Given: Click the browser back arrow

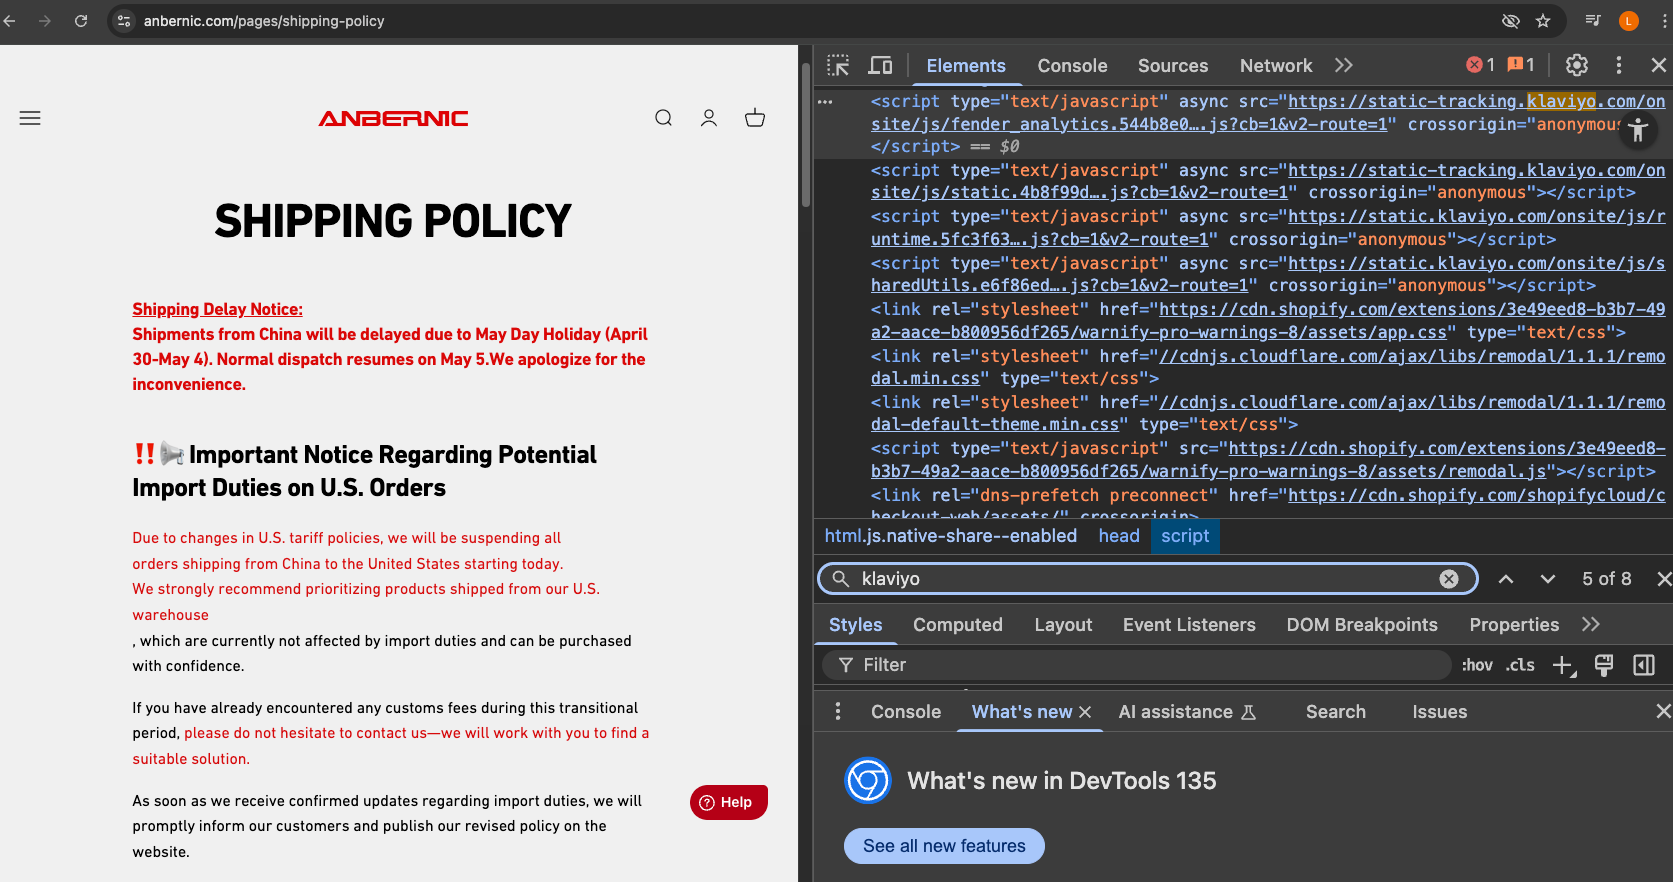Looking at the screenshot, I should pyautogui.click(x=10, y=21).
